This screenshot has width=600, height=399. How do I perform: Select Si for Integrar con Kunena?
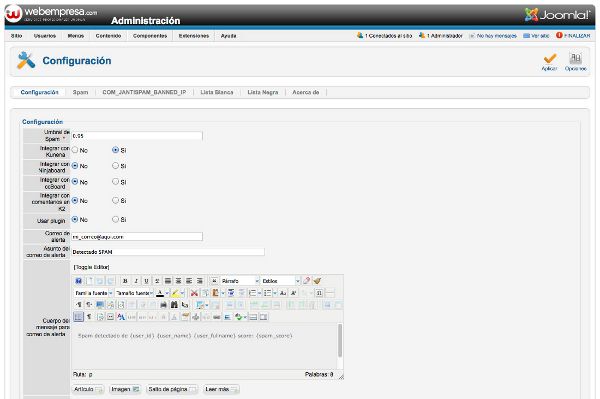[x=116, y=150]
